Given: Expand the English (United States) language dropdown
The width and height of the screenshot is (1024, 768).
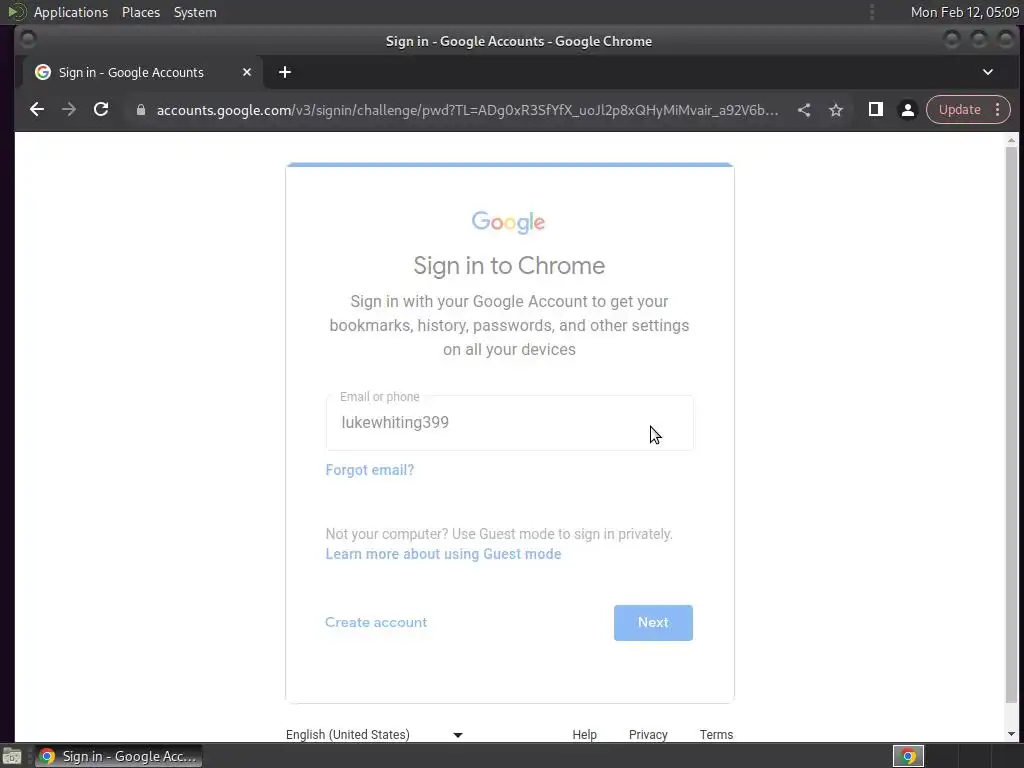Looking at the screenshot, I should (374, 735).
